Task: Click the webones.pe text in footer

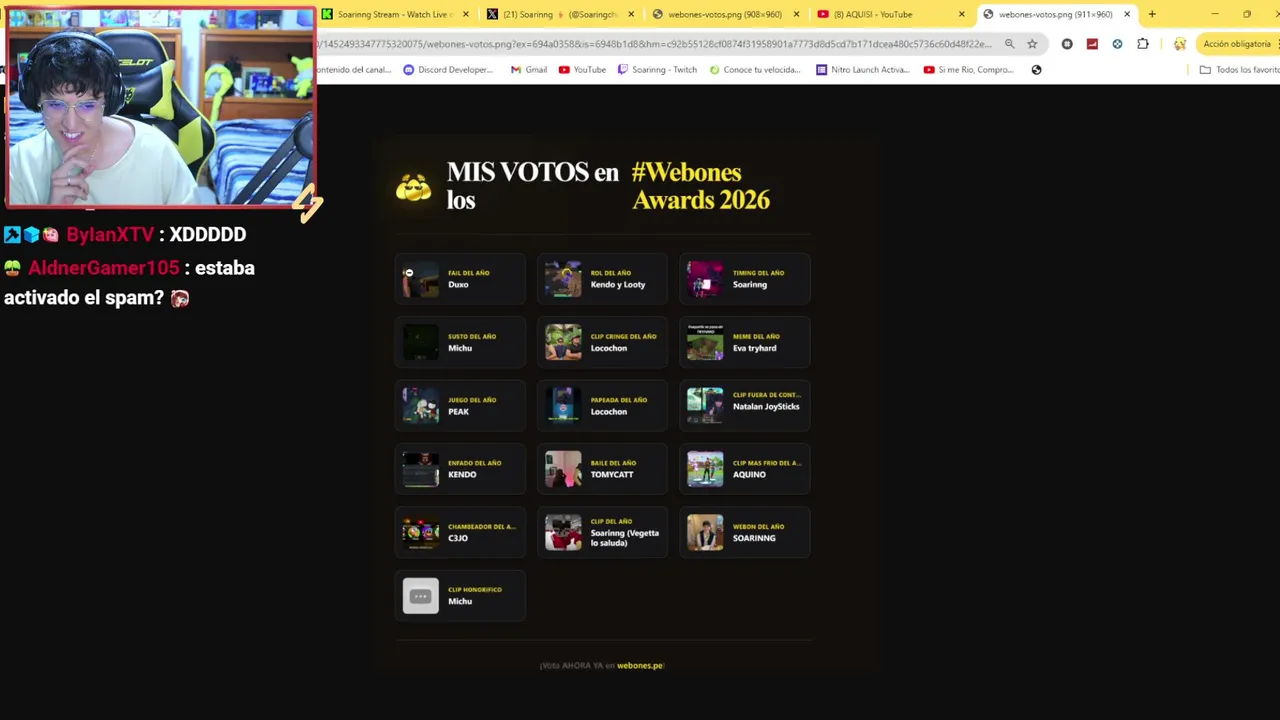Action: (640, 666)
